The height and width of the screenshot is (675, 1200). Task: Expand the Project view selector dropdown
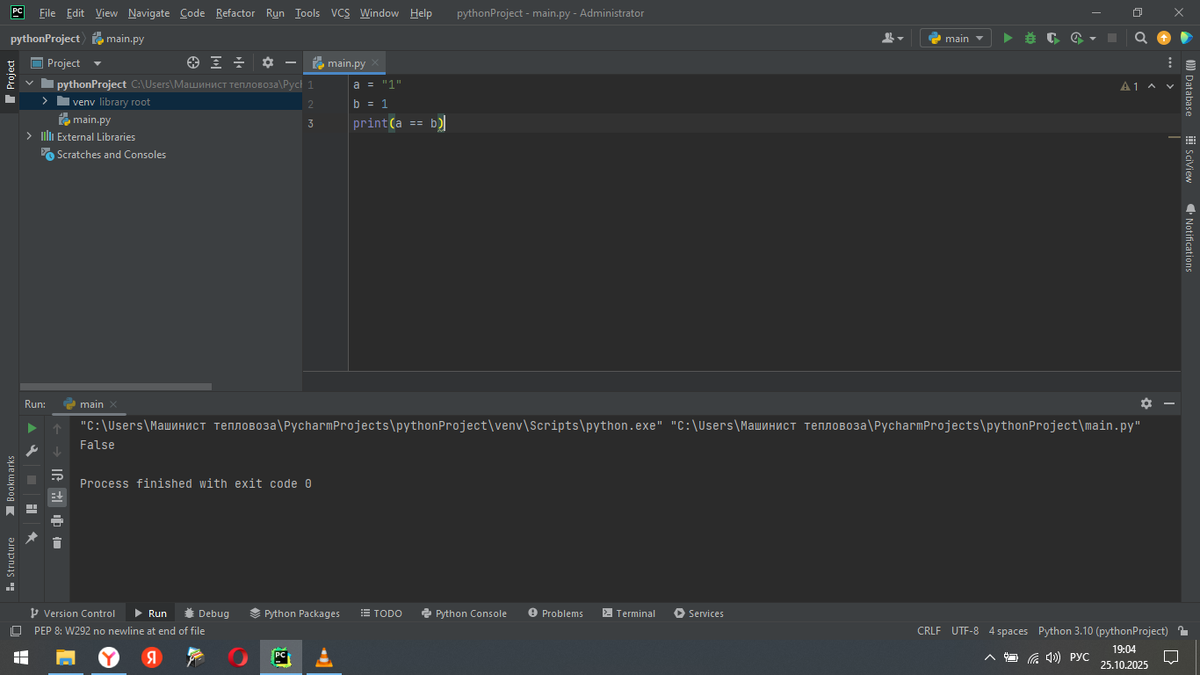pos(97,63)
